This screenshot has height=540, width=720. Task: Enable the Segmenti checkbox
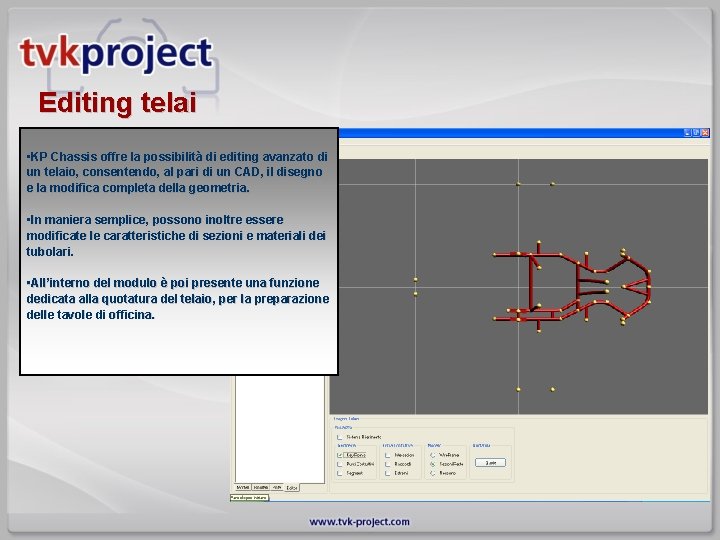click(x=340, y=473)
